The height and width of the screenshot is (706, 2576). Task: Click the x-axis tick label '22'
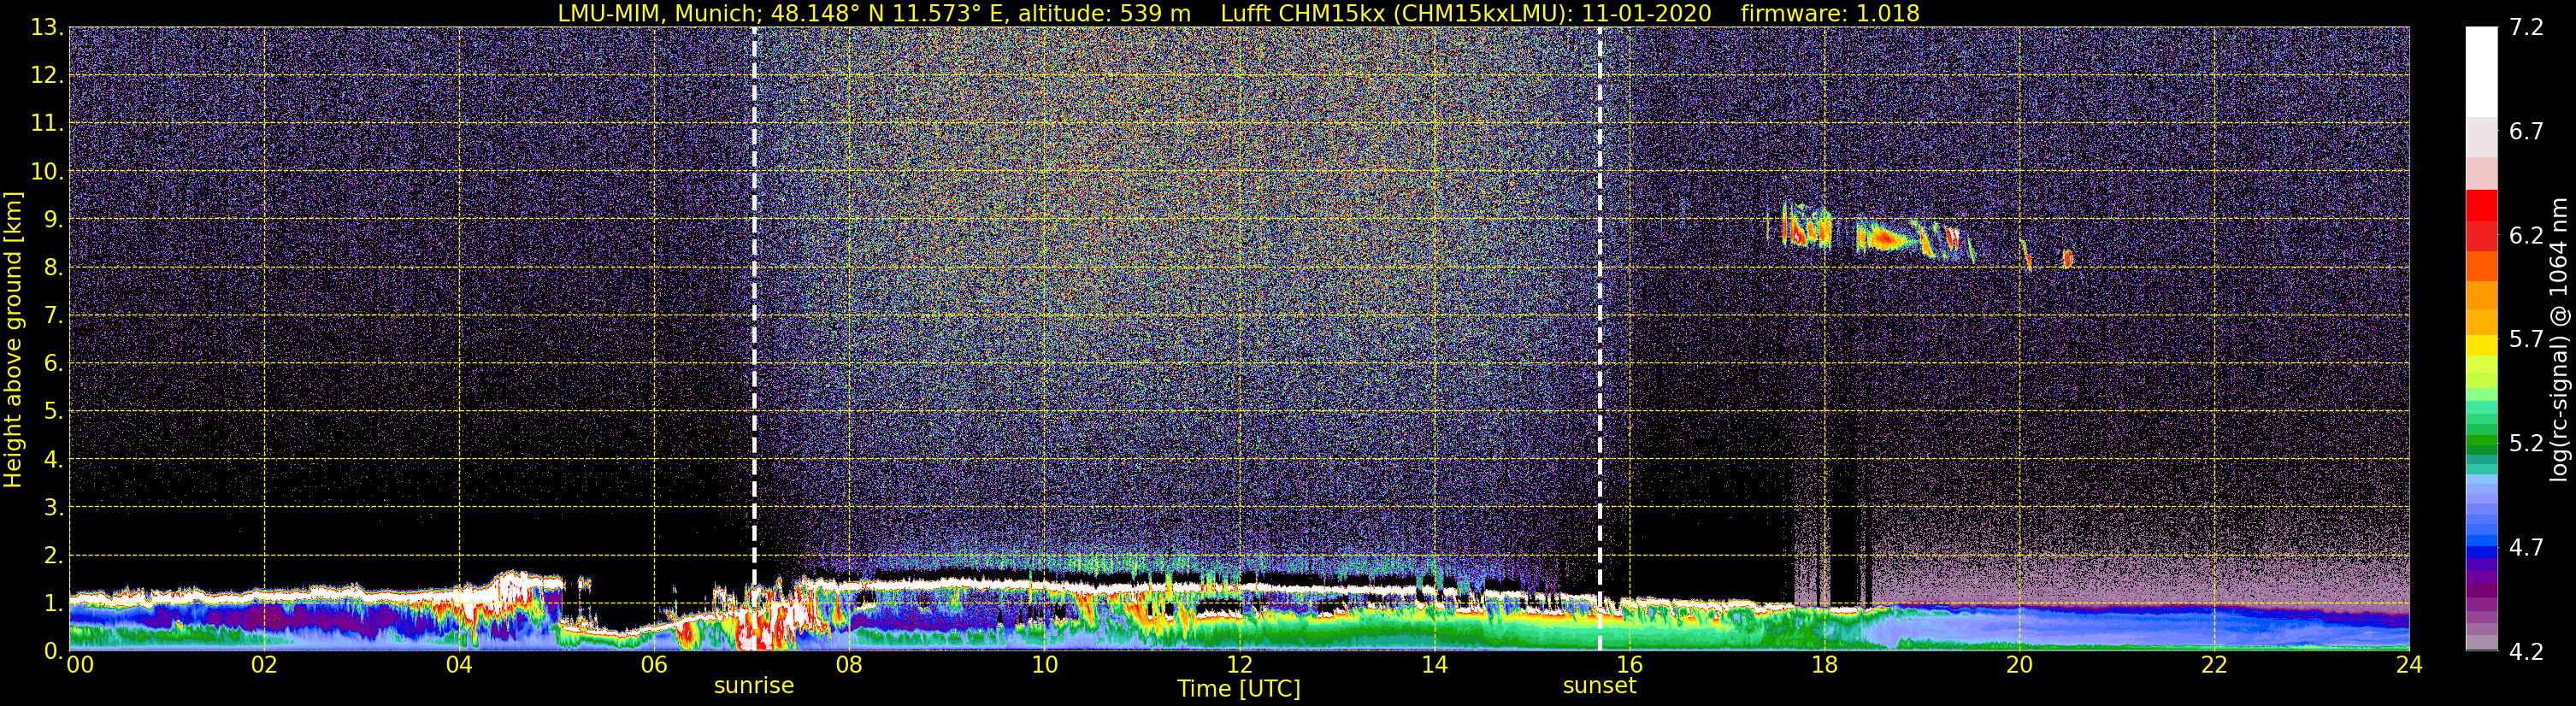tap(2214, 665)
